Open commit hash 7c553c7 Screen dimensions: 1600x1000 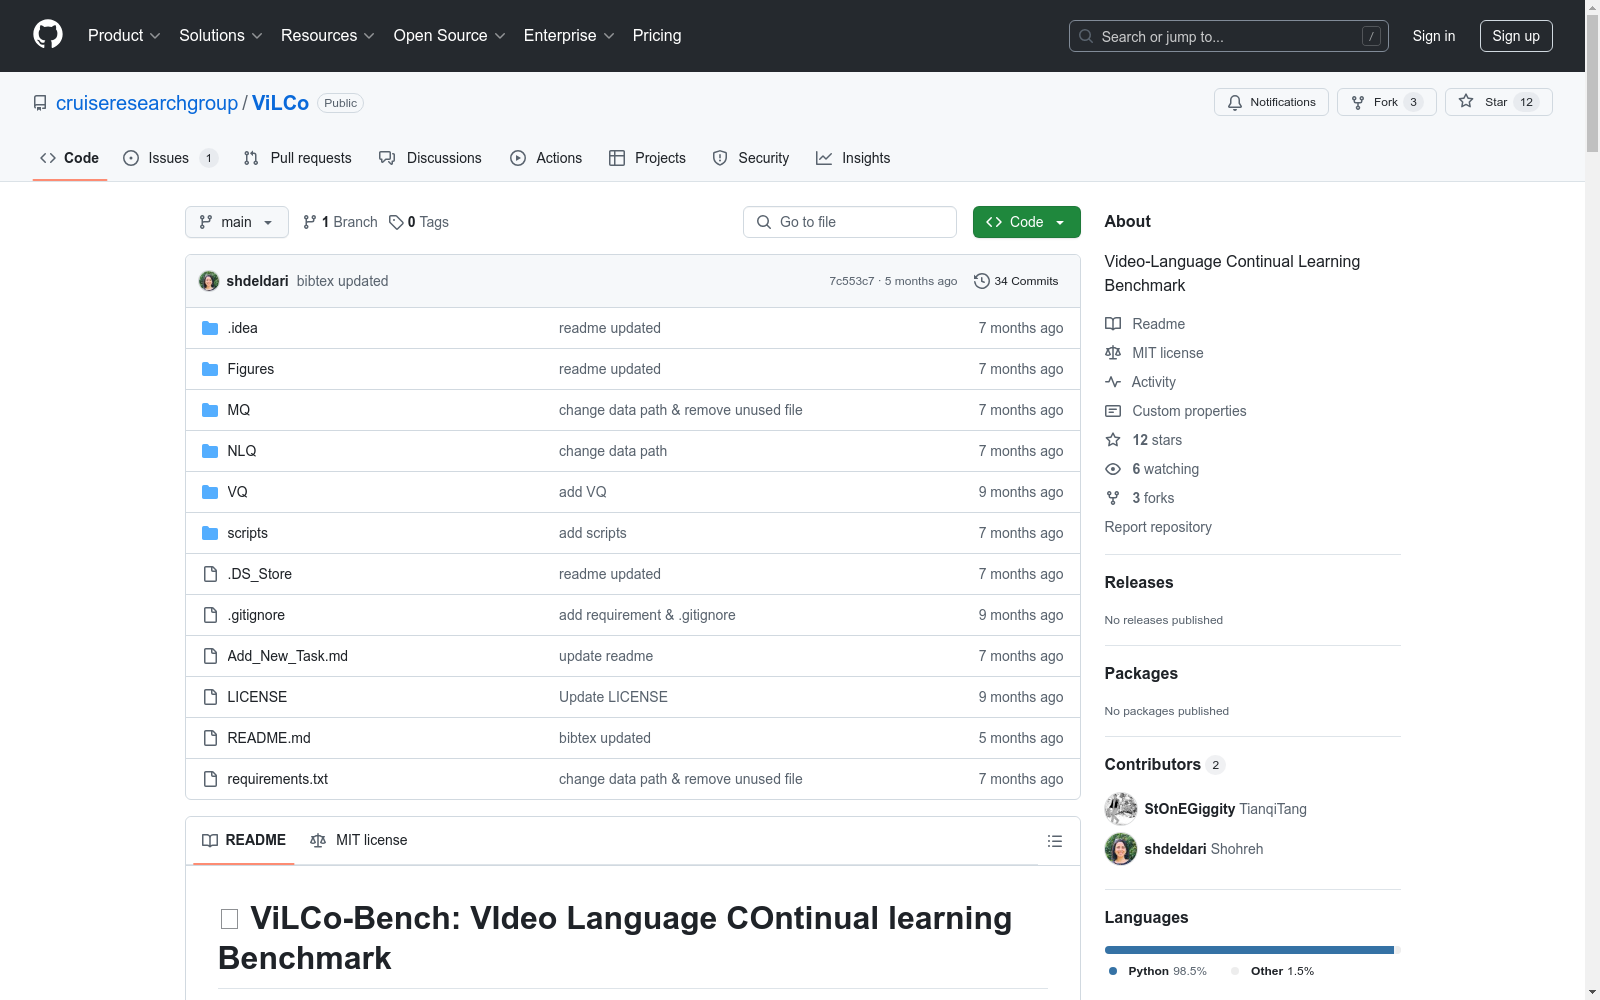coord(852,281)
